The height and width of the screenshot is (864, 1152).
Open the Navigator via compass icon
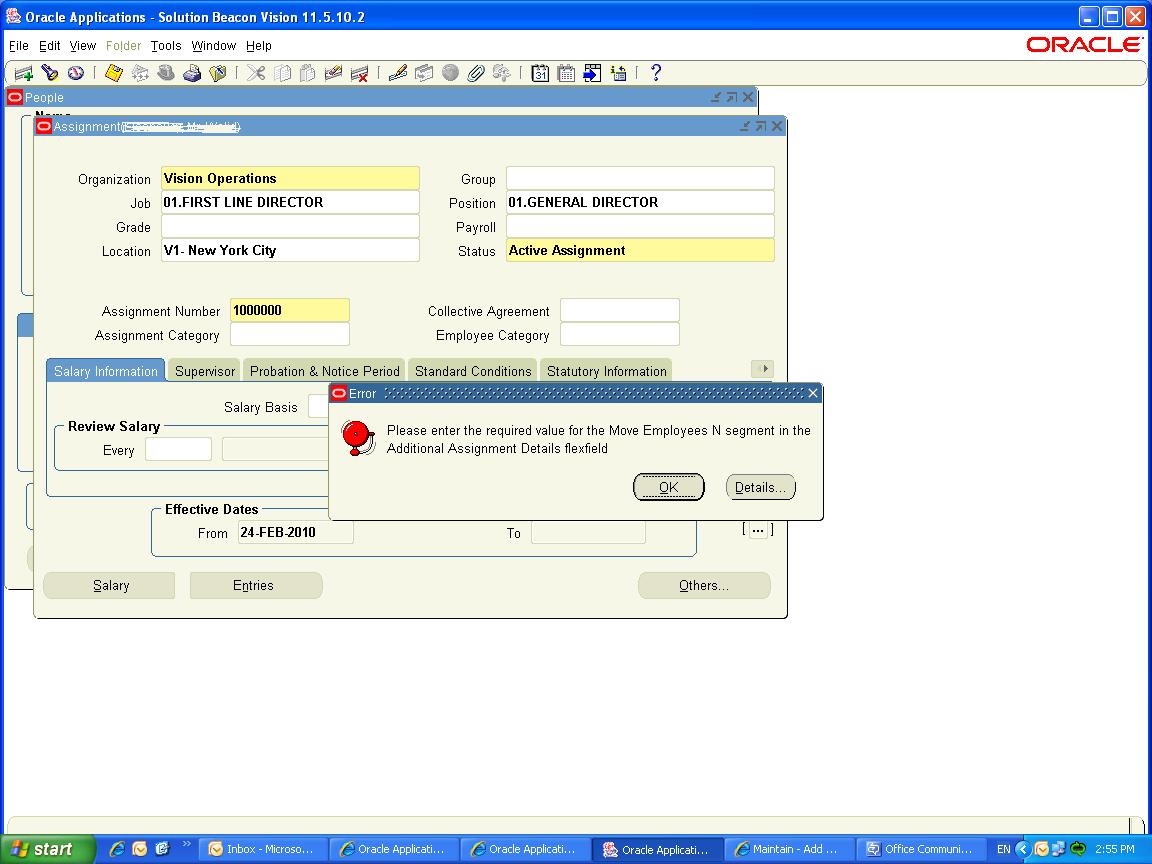click(76, 73)
